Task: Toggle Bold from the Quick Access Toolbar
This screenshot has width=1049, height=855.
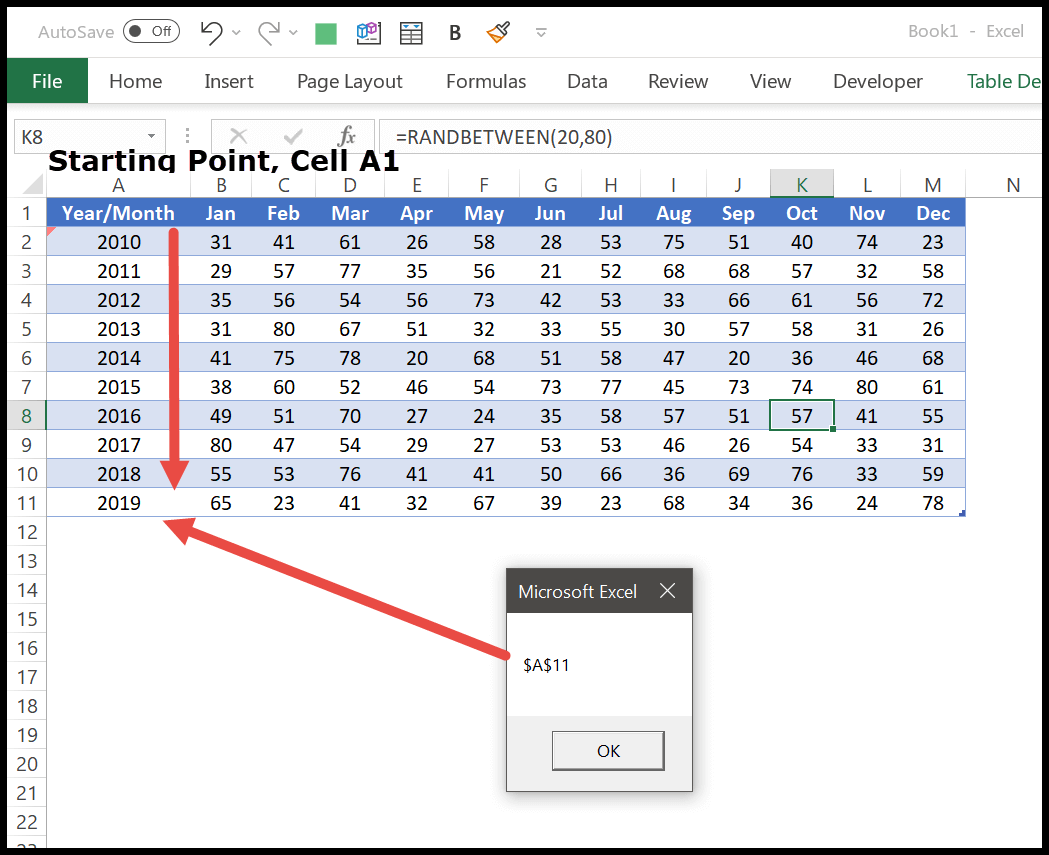Action: coord(454,31)
